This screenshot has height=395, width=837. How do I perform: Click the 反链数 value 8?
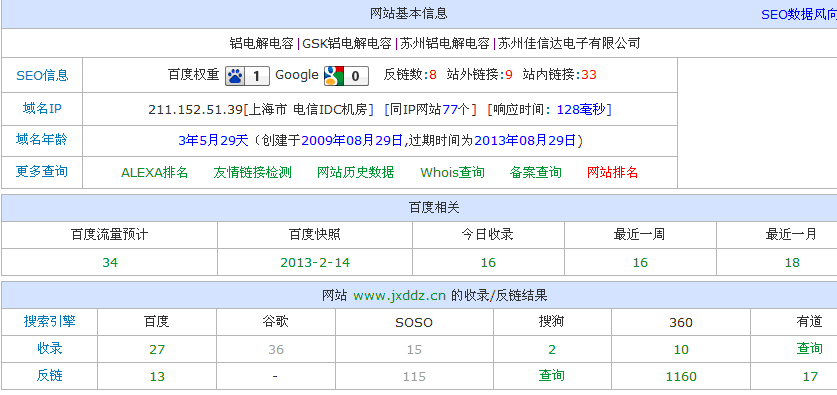click(x=432, y=75)
